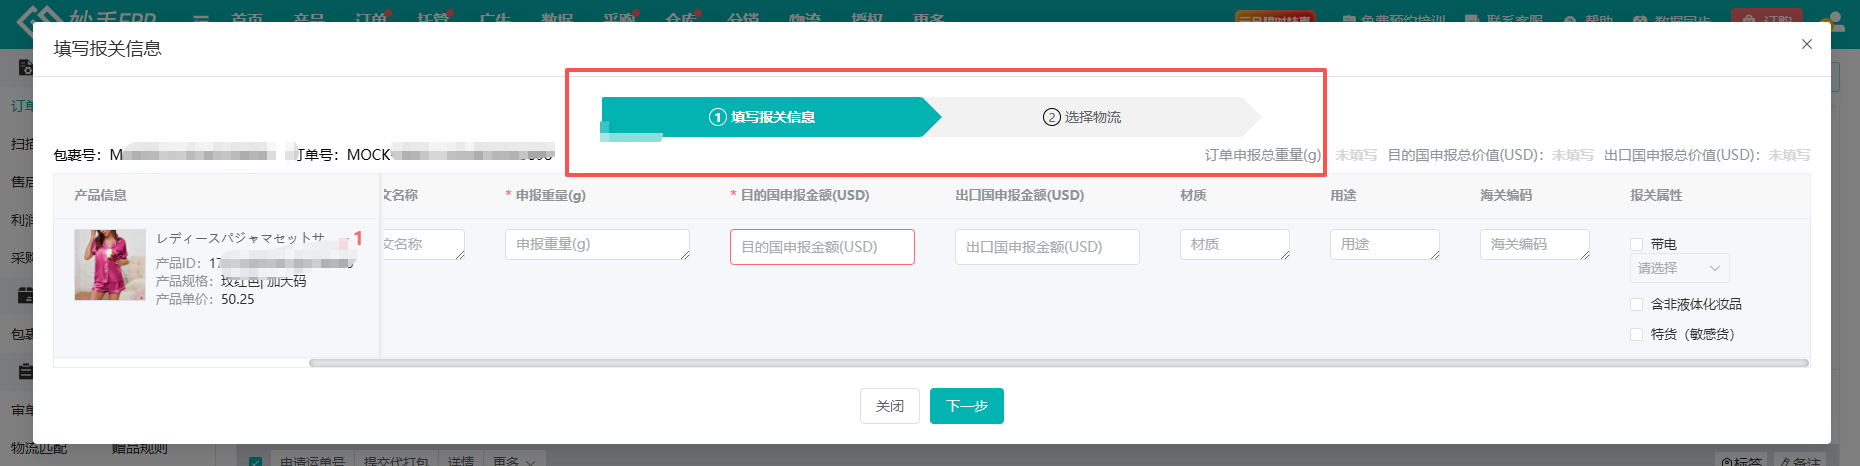1860x466 pixels.
Task: Open 物流匹配 in the background sidebar
Action: click(39, 449)
